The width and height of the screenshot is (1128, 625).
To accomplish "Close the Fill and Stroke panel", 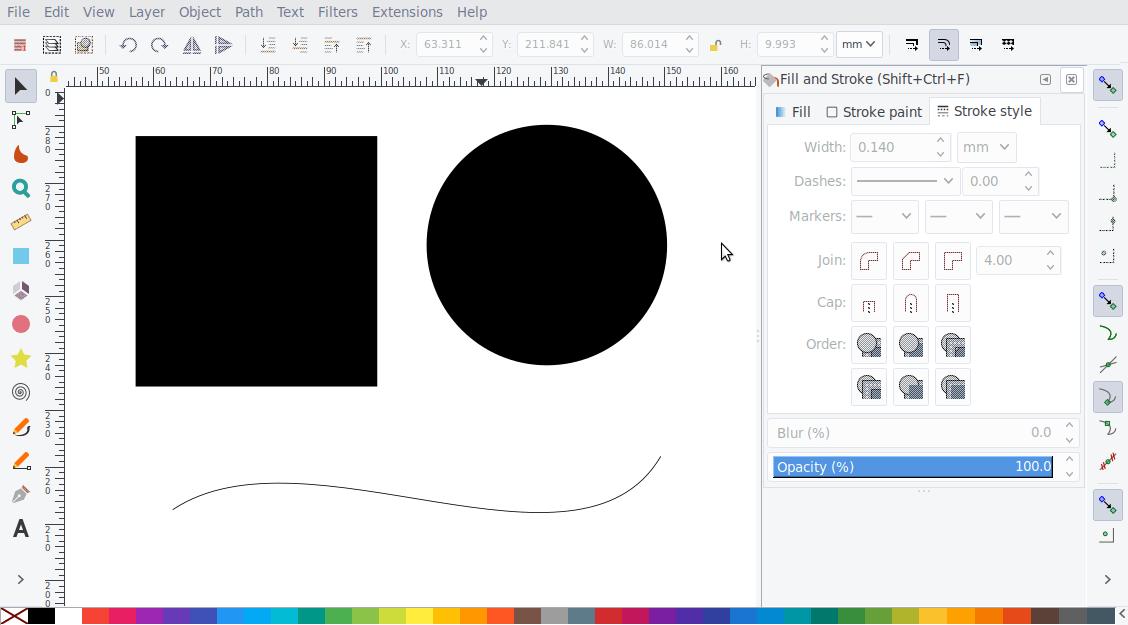I will click(x=1071, y=79).
